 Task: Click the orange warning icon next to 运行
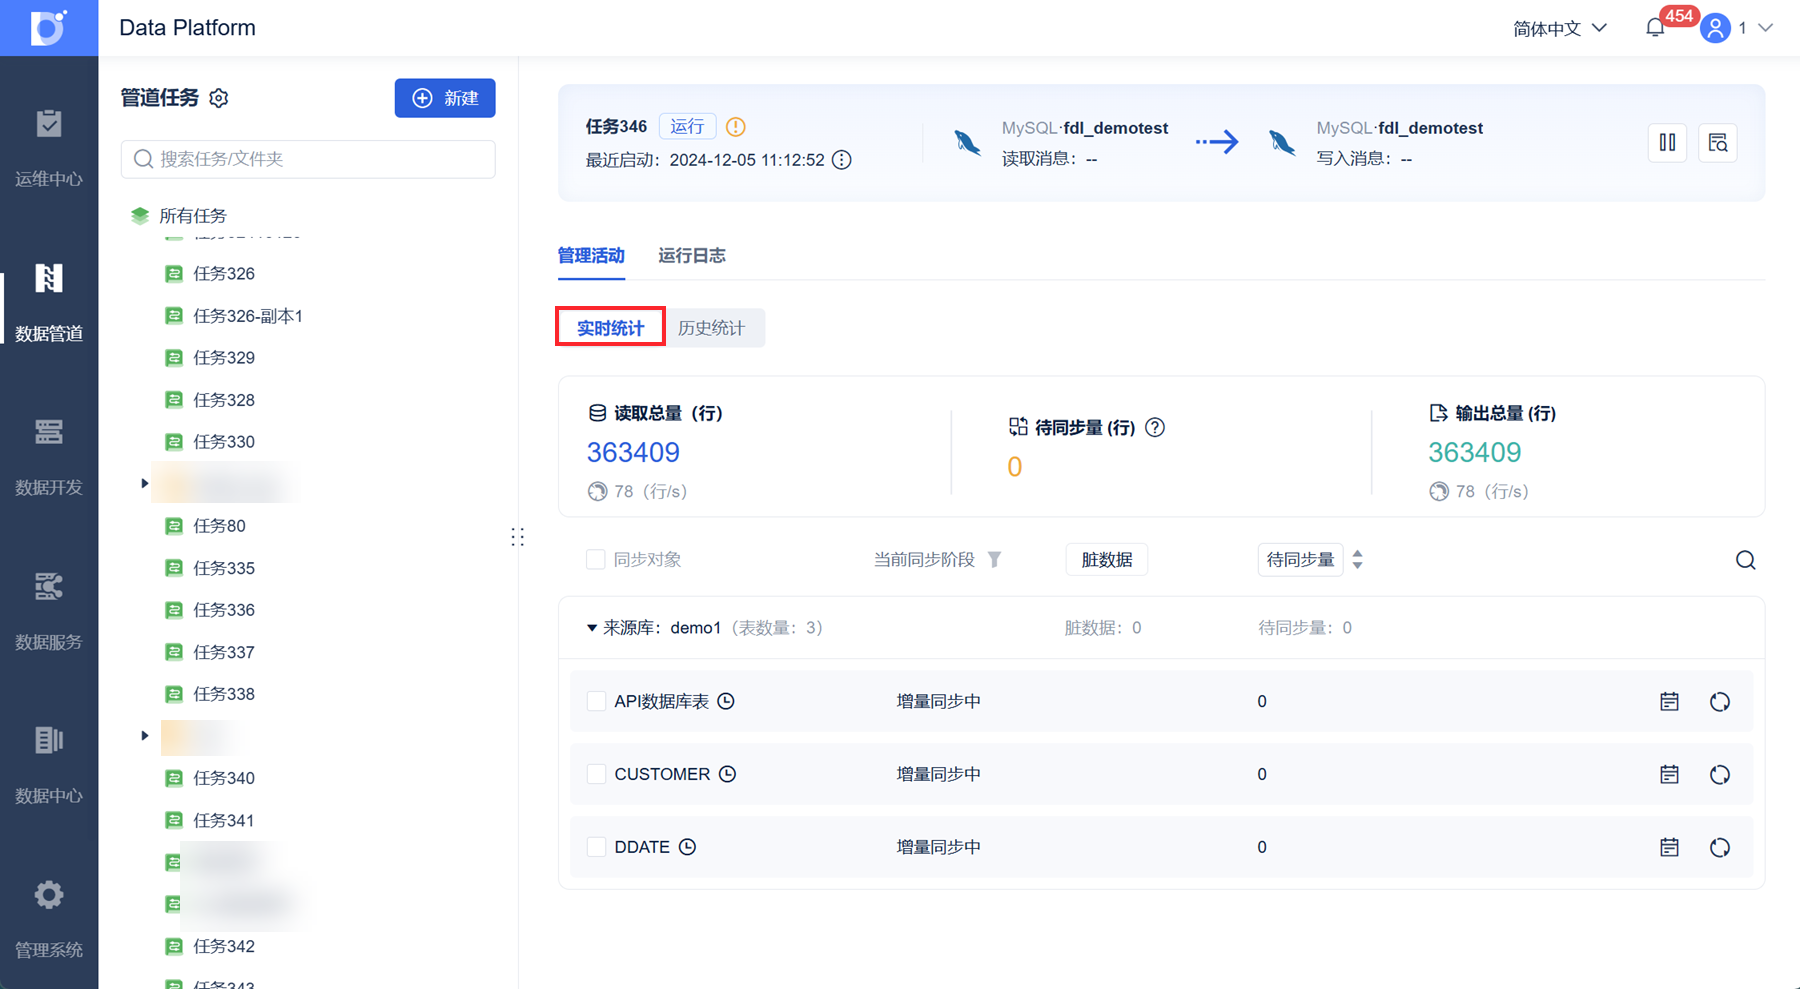click(736, 127)
